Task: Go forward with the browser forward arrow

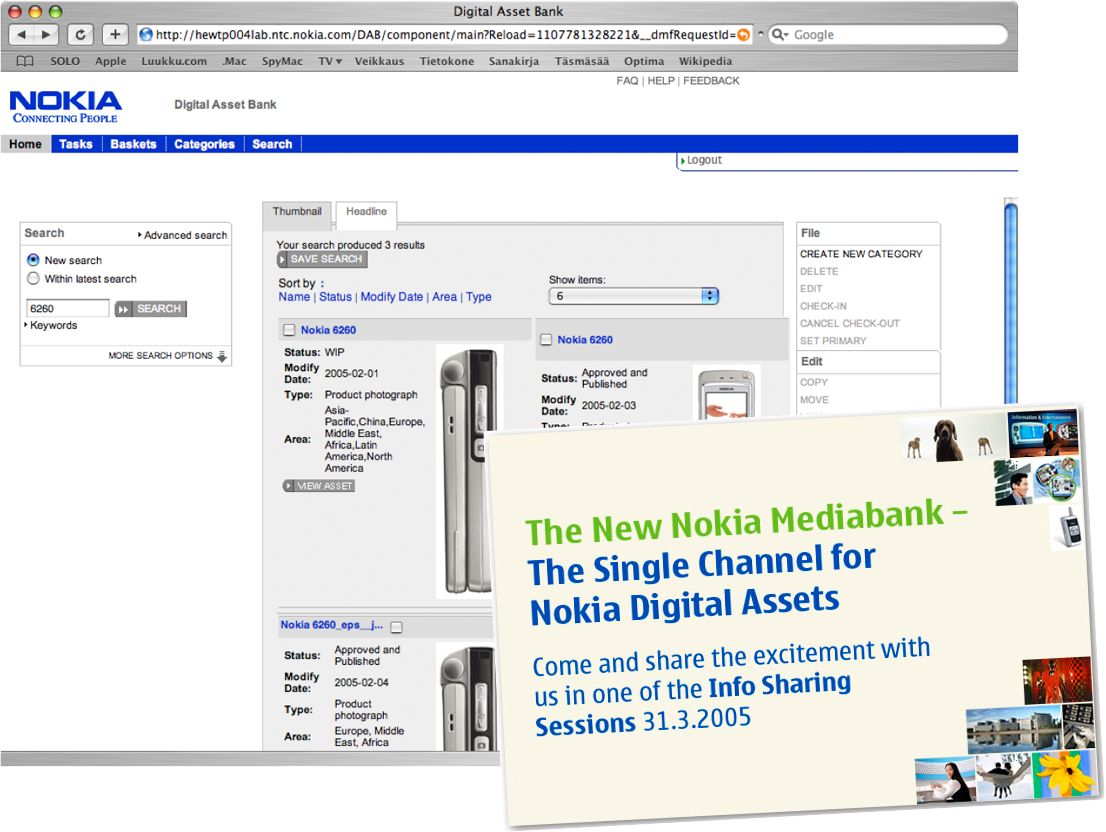Action: click(46, 34)
